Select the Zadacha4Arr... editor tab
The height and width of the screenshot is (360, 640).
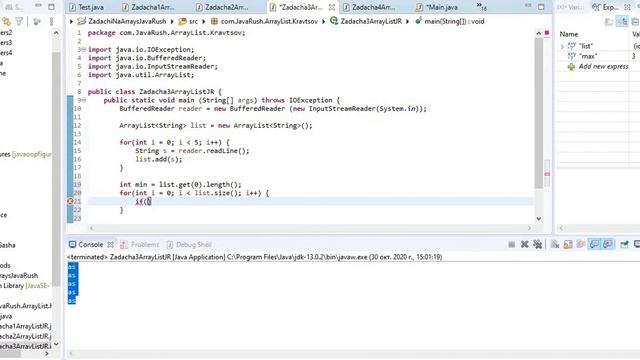point(369,7)
